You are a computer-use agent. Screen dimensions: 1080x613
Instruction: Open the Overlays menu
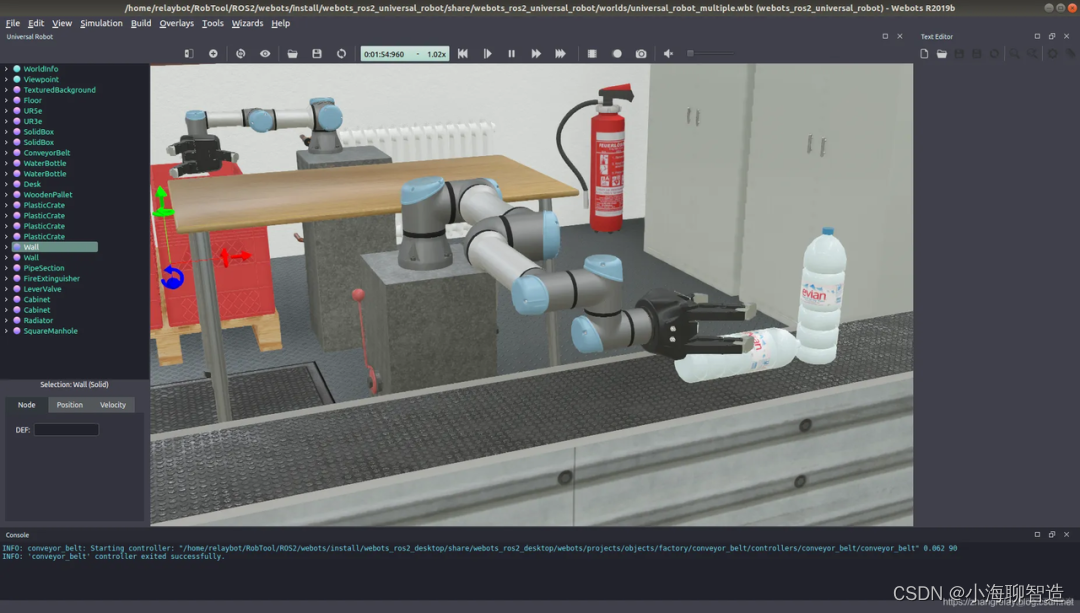tap(176, 23)
